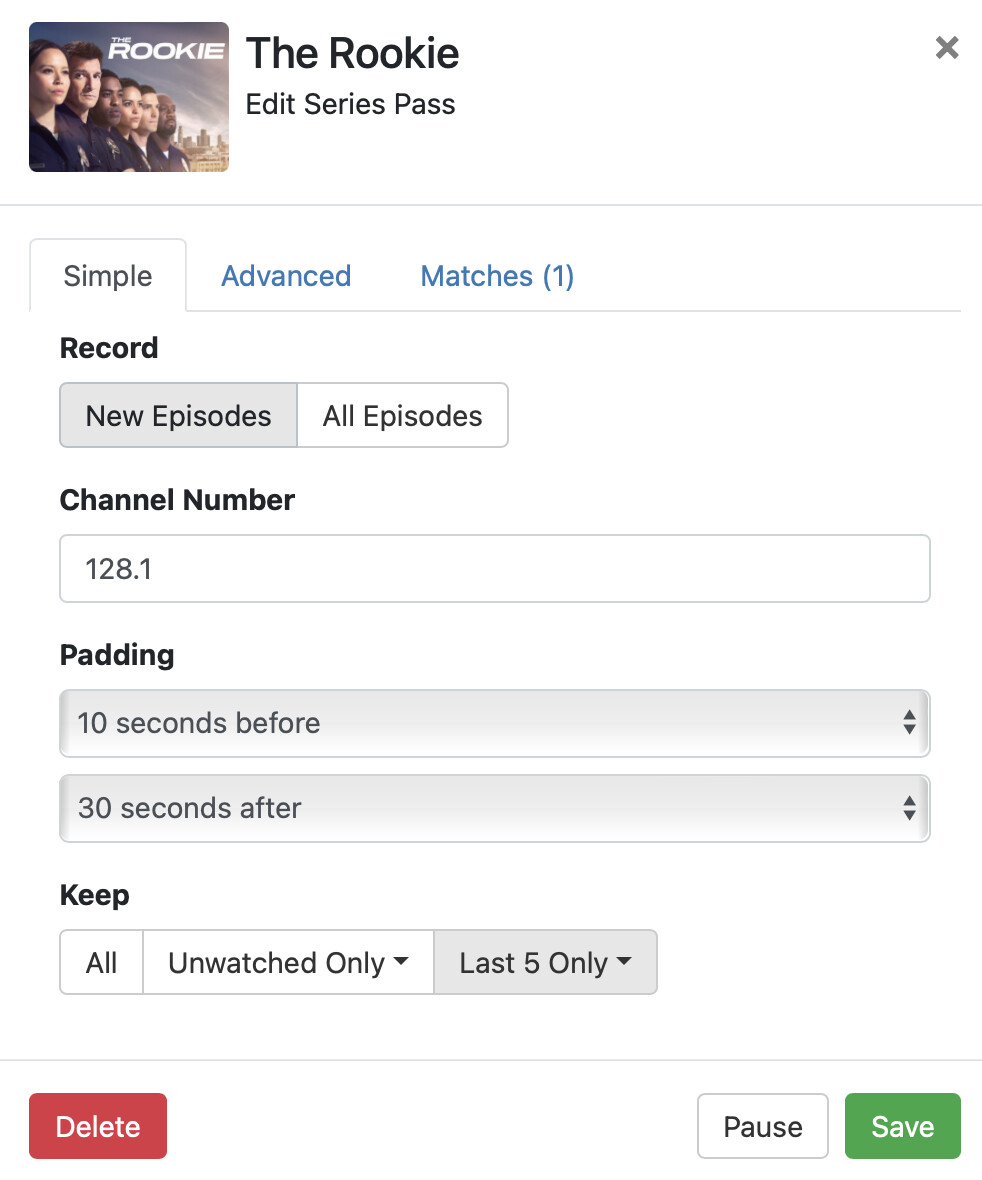Switch to the Advanced tab
This screenshot has width=982, height=1180.
pos(286,276)
